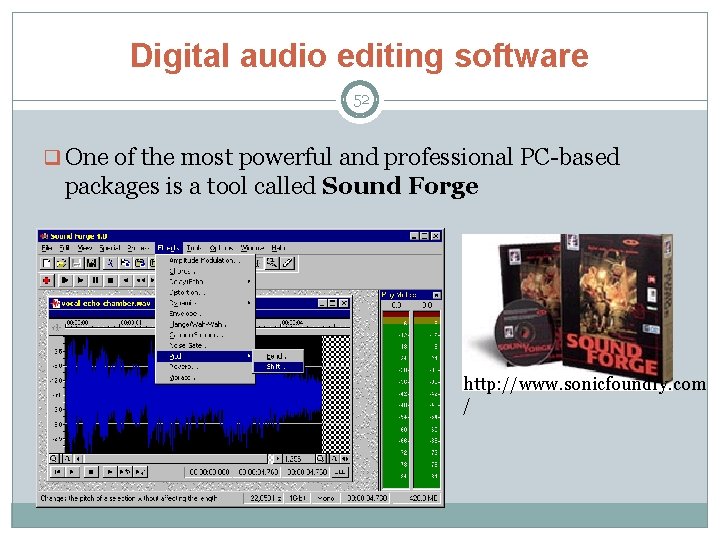Open the Process menu
This screenshot has height=540, width=720.
click(139, 248)
